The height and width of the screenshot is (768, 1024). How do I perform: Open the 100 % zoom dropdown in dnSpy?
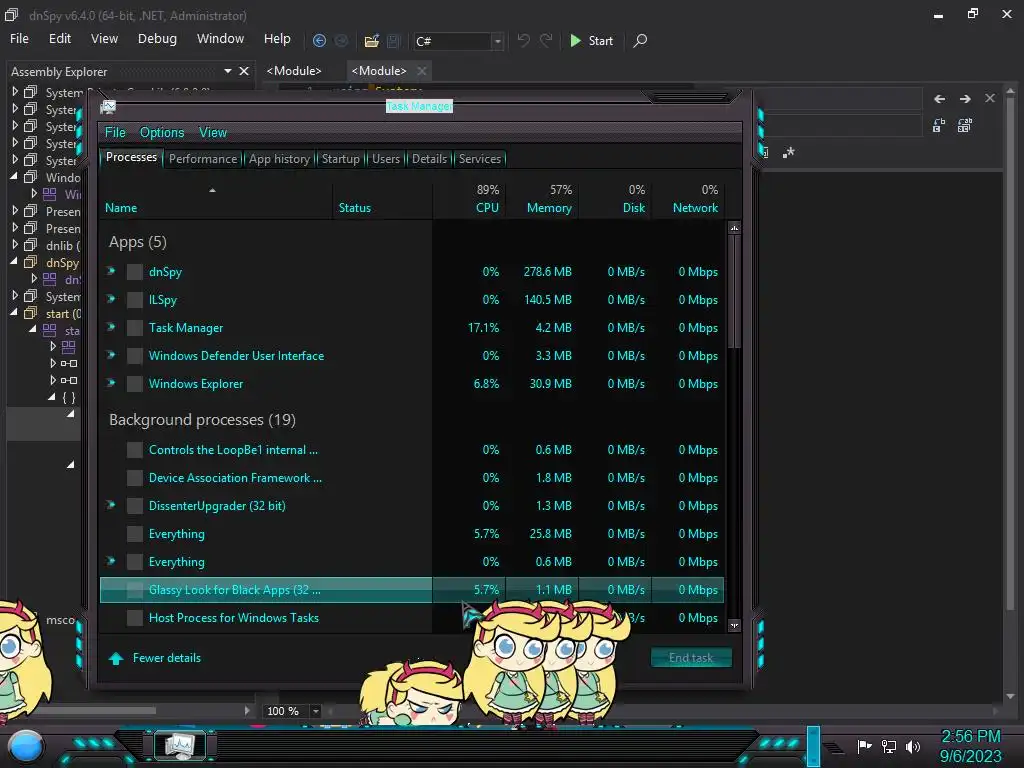pos(315,711)
